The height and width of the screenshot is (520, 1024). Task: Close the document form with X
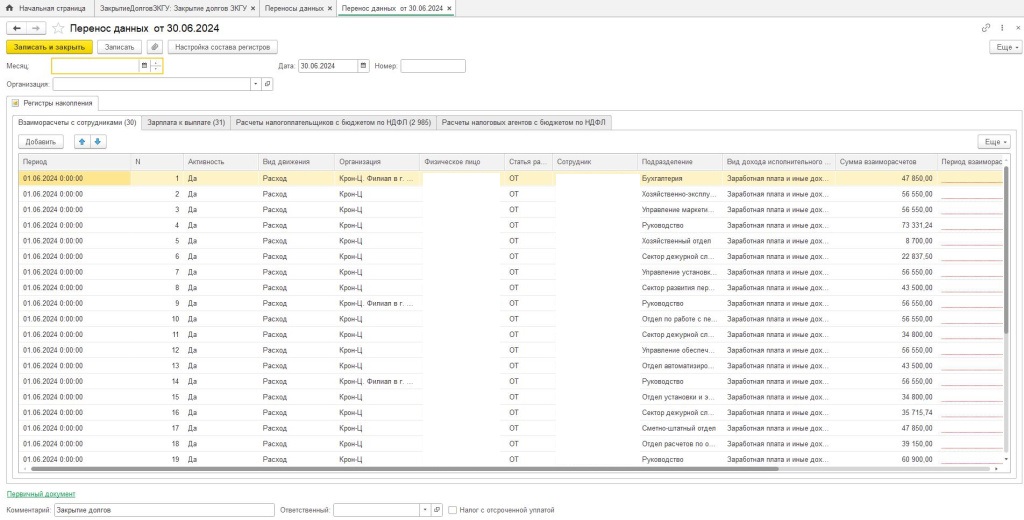click(1017, 28)
